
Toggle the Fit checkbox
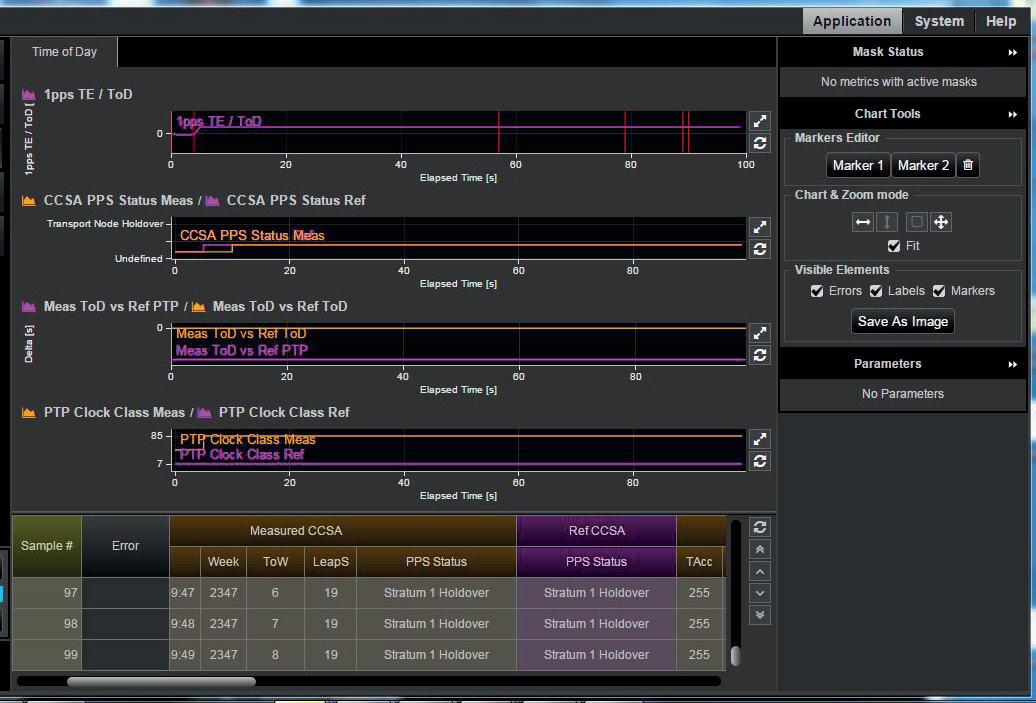[x=894, y=246]
